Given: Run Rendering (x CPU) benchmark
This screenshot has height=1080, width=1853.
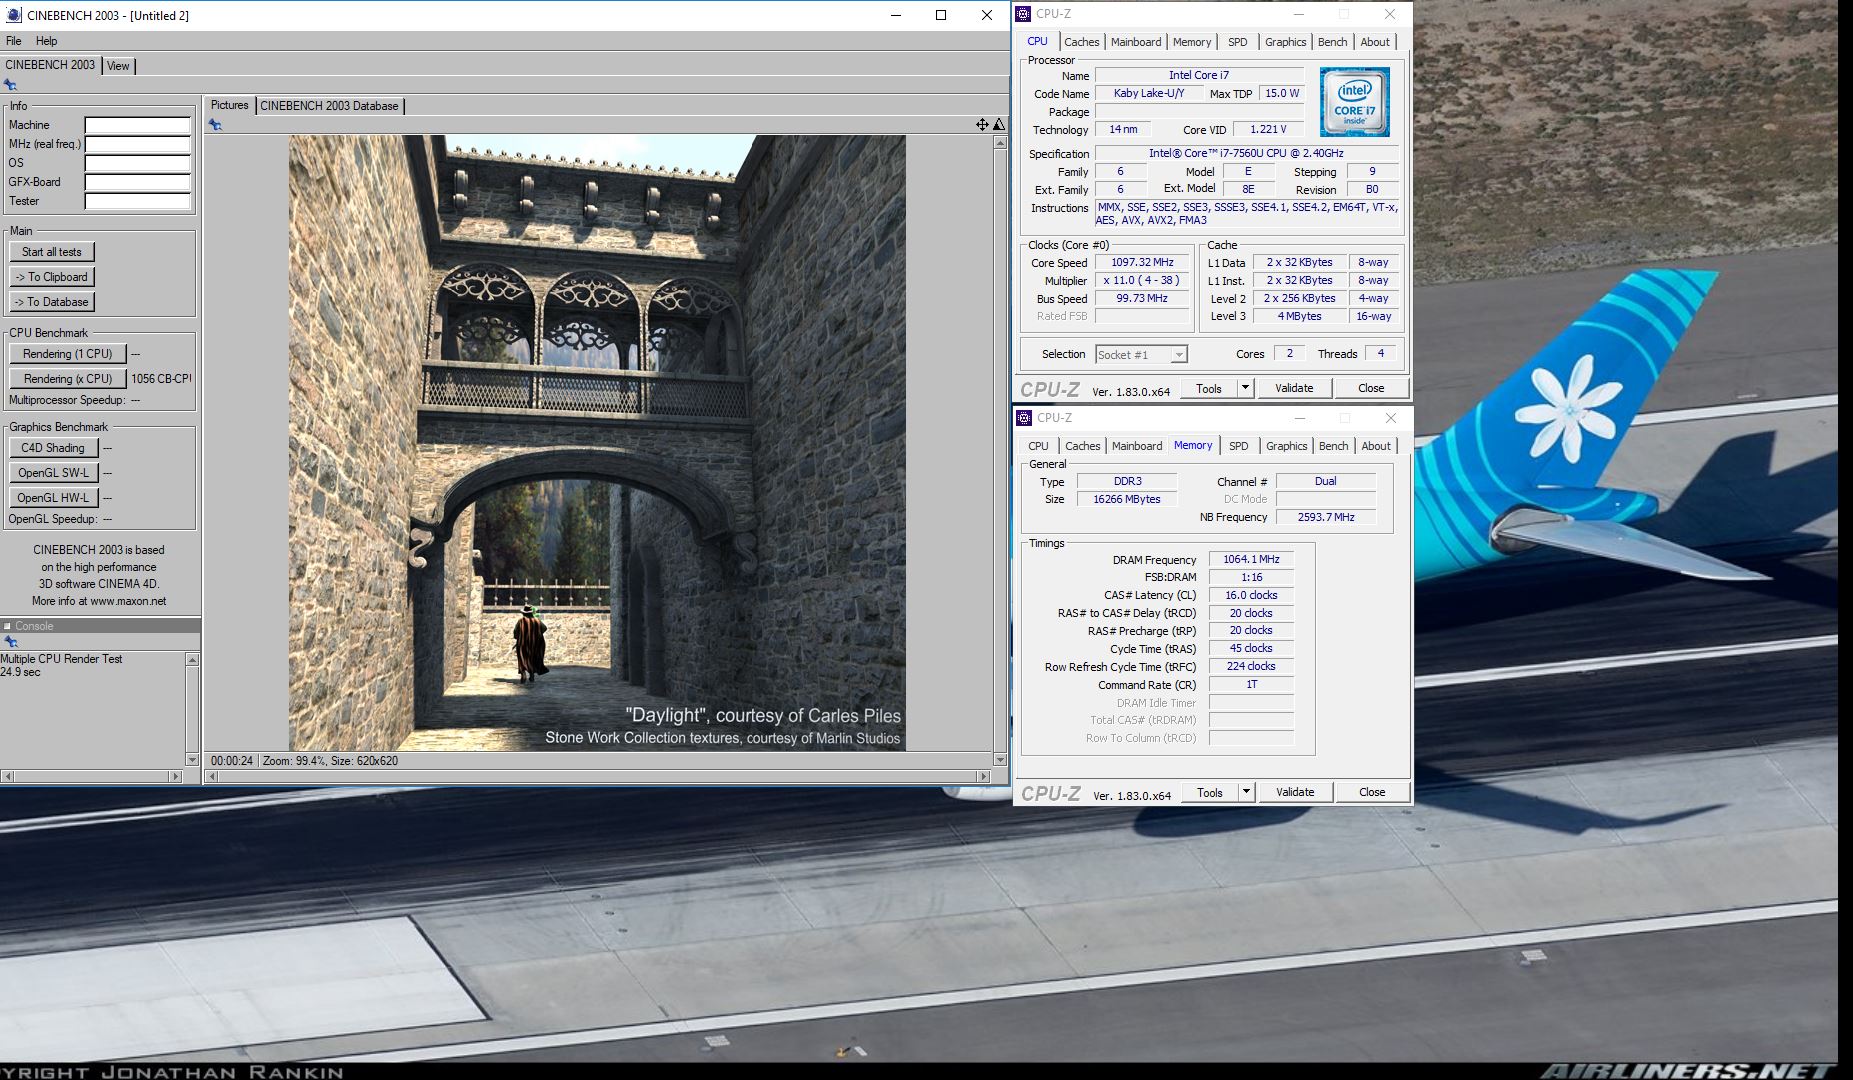Looking at the screenshot, I should coord(68,379).
